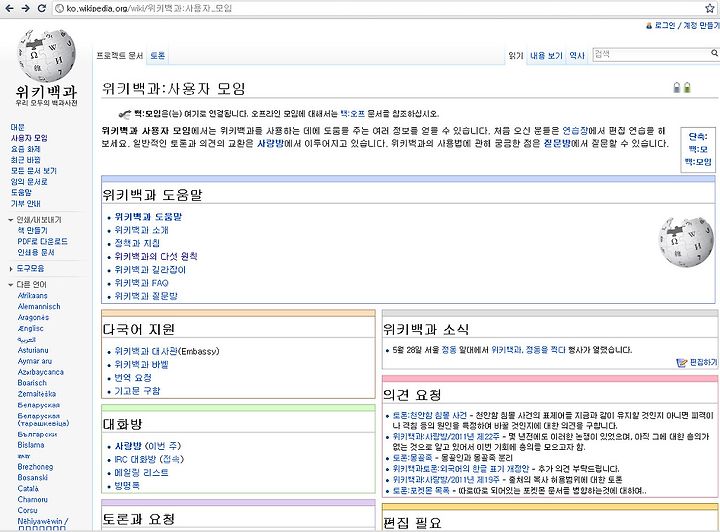Click 번역 요청 link

pos(133,378)
